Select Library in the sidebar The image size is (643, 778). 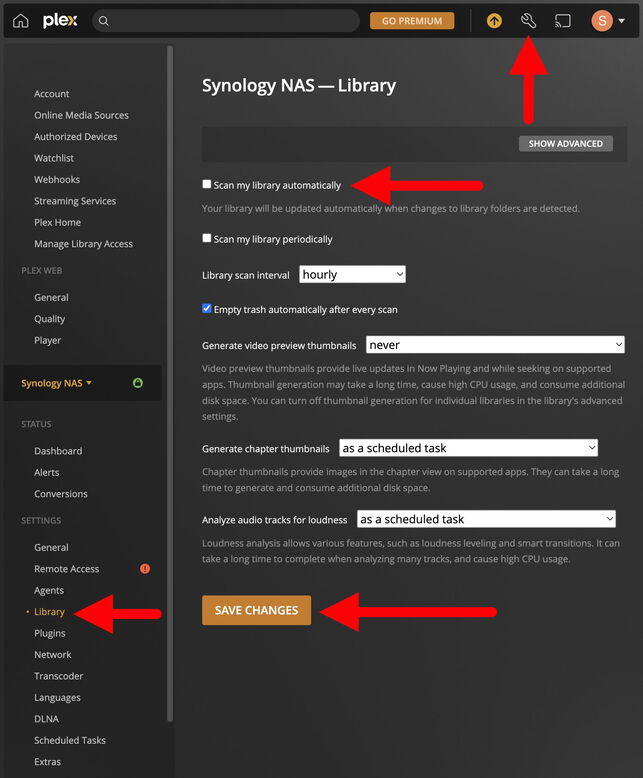pyautogui.click(x=49, y=612)
